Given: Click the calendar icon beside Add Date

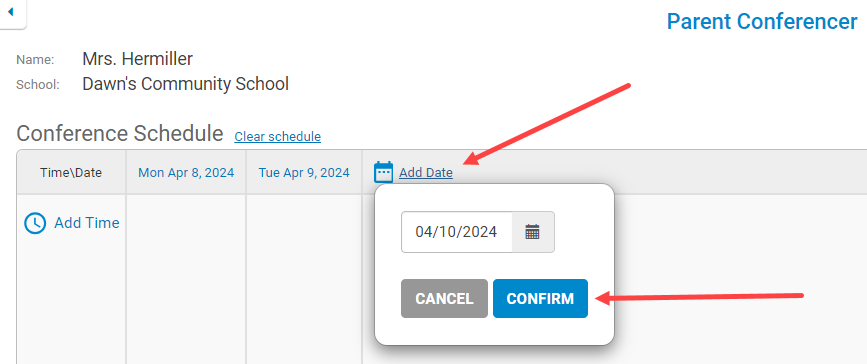Looking at the screenshot, I should click(383, 172).
